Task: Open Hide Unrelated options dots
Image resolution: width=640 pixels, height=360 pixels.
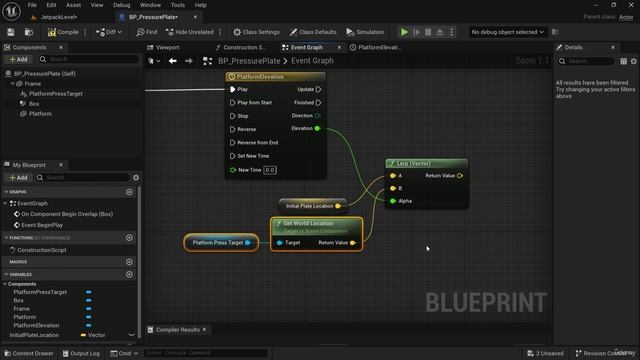Action: pos(220,32)
